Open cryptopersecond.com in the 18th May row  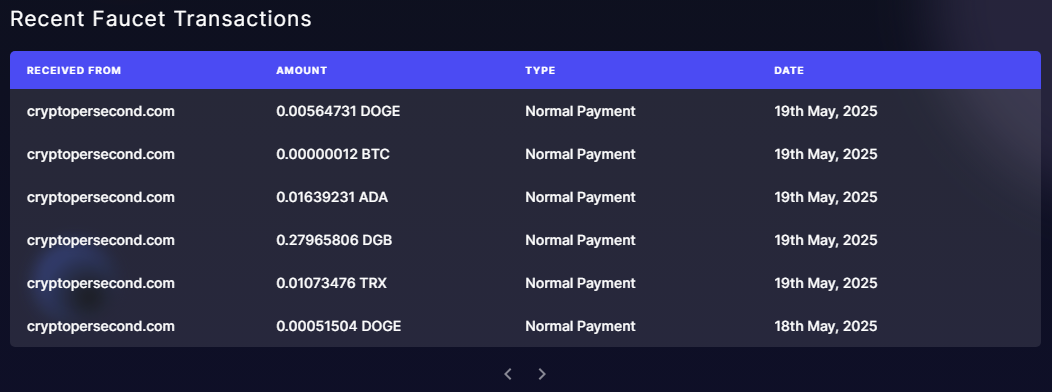pos(101,326)
